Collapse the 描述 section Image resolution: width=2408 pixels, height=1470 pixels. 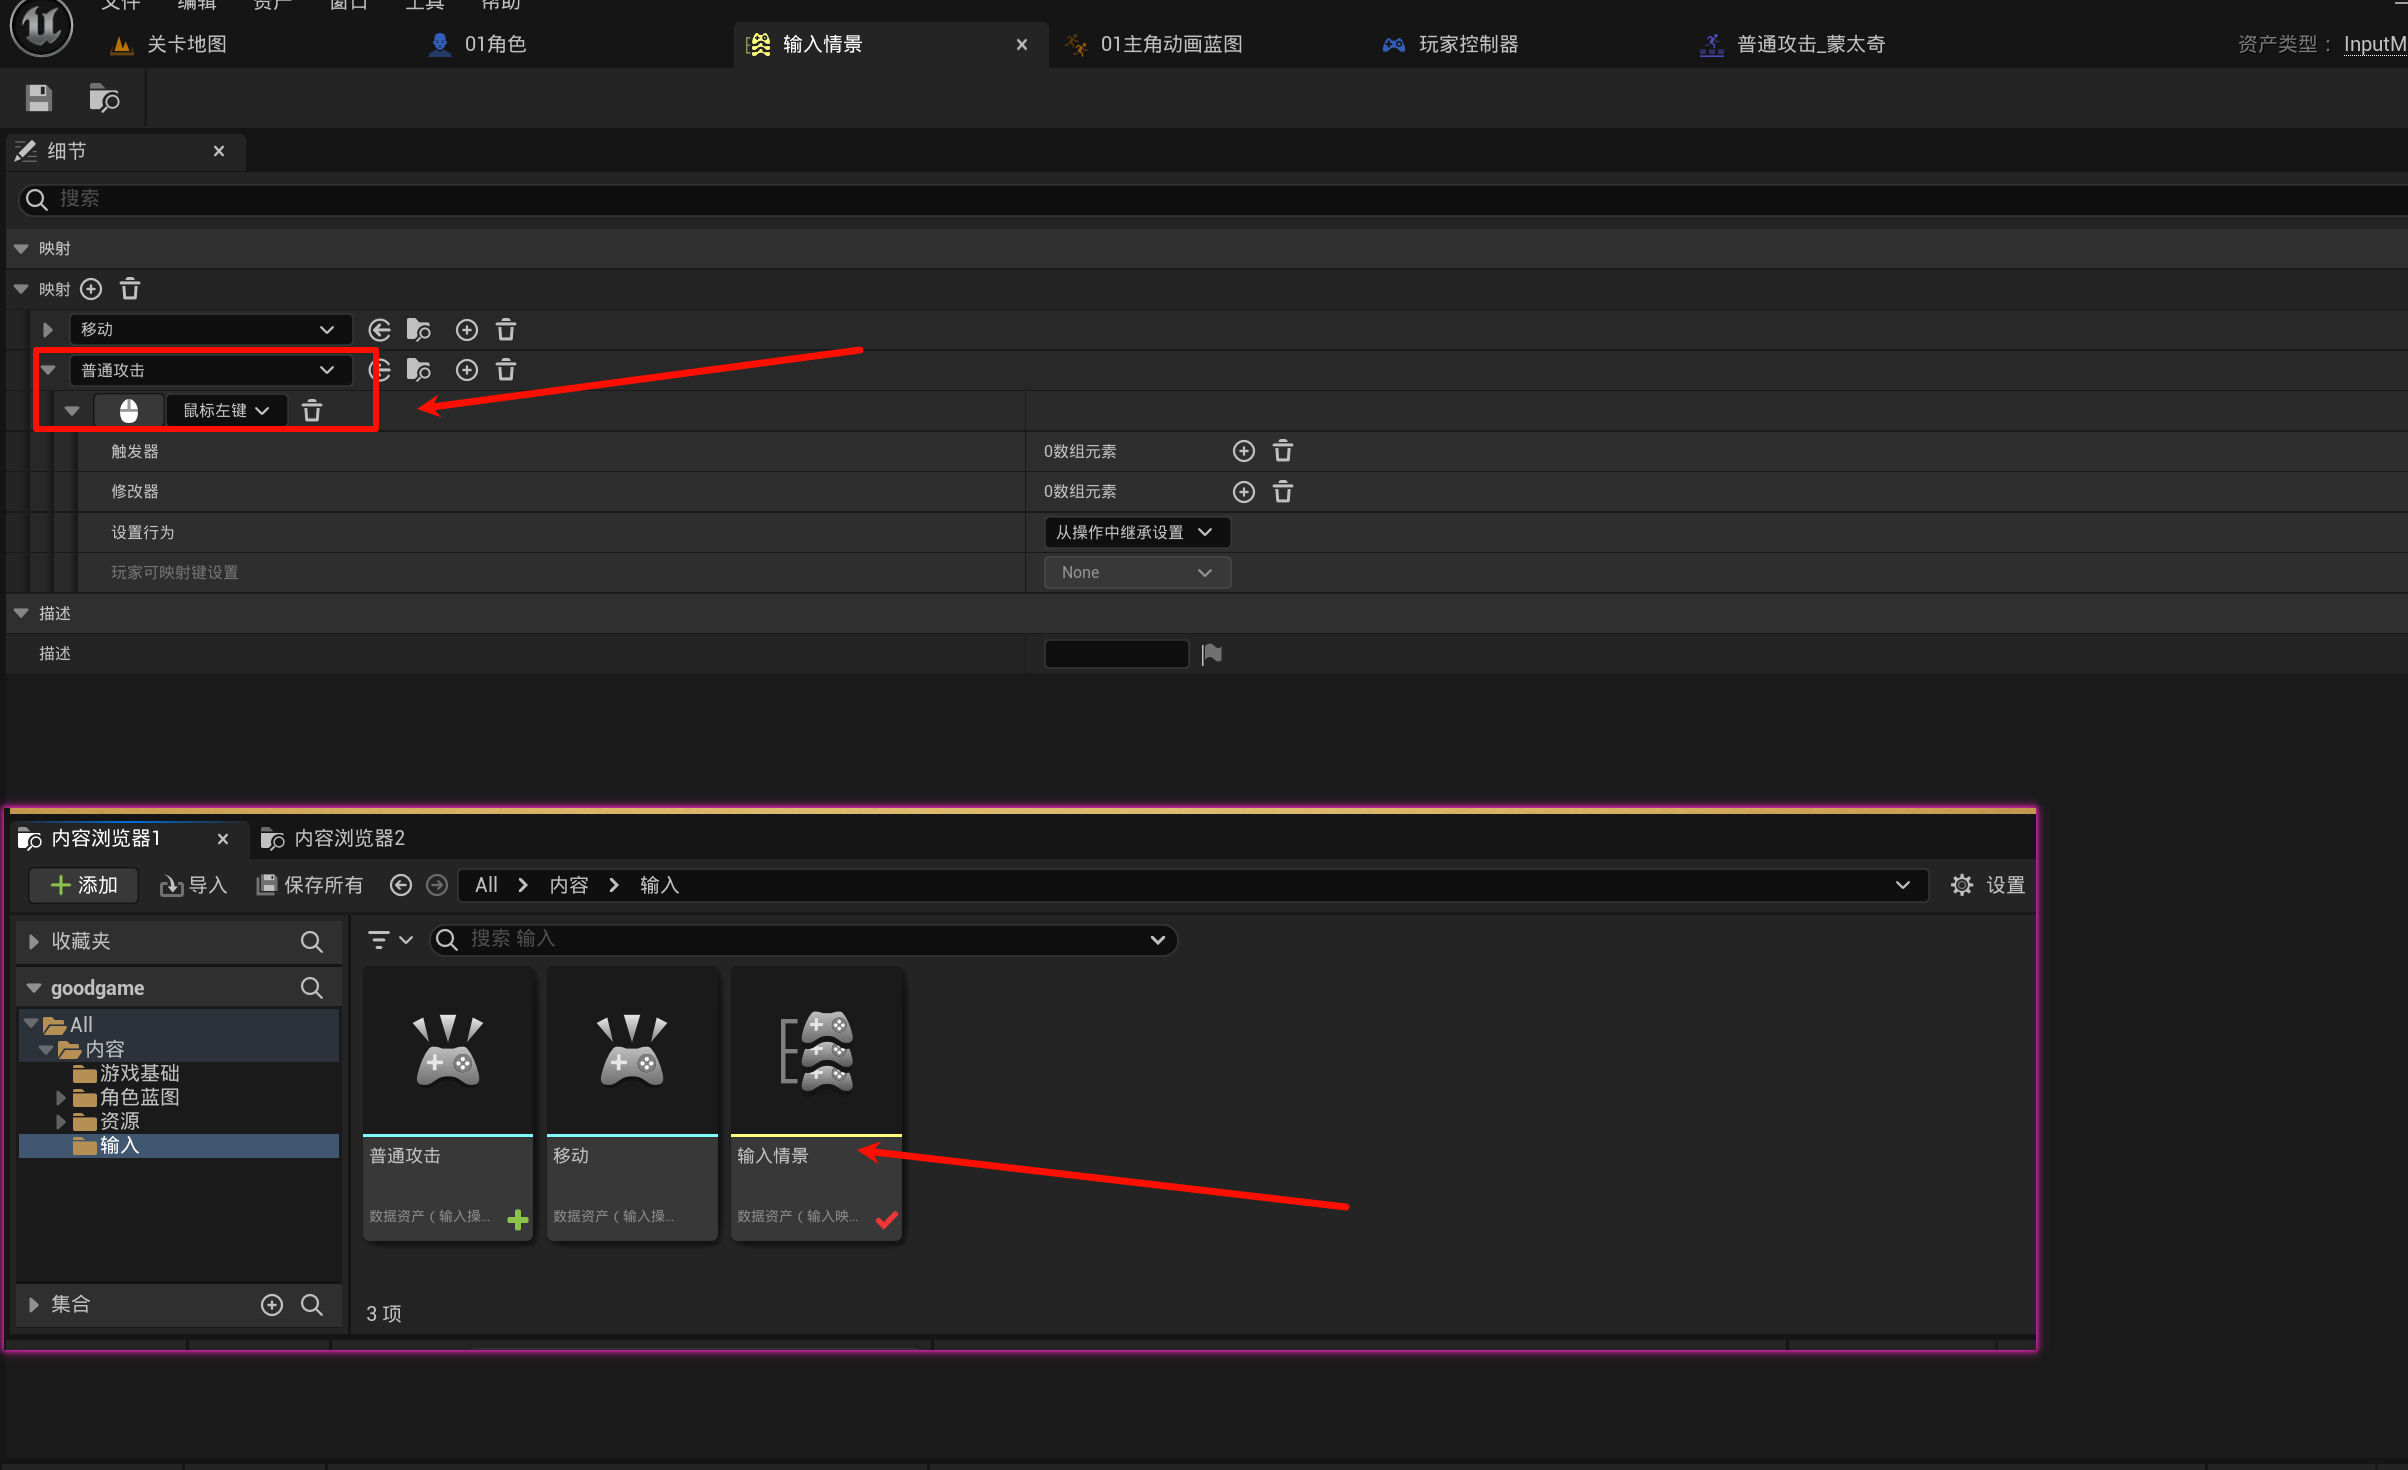click(x=21, y=613)
